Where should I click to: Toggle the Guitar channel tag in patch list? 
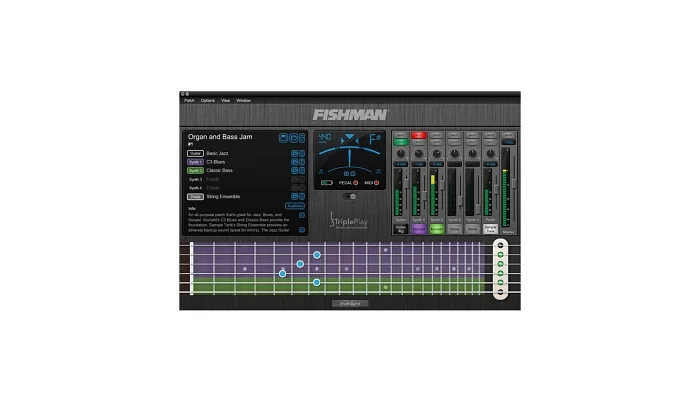[195, 153]
